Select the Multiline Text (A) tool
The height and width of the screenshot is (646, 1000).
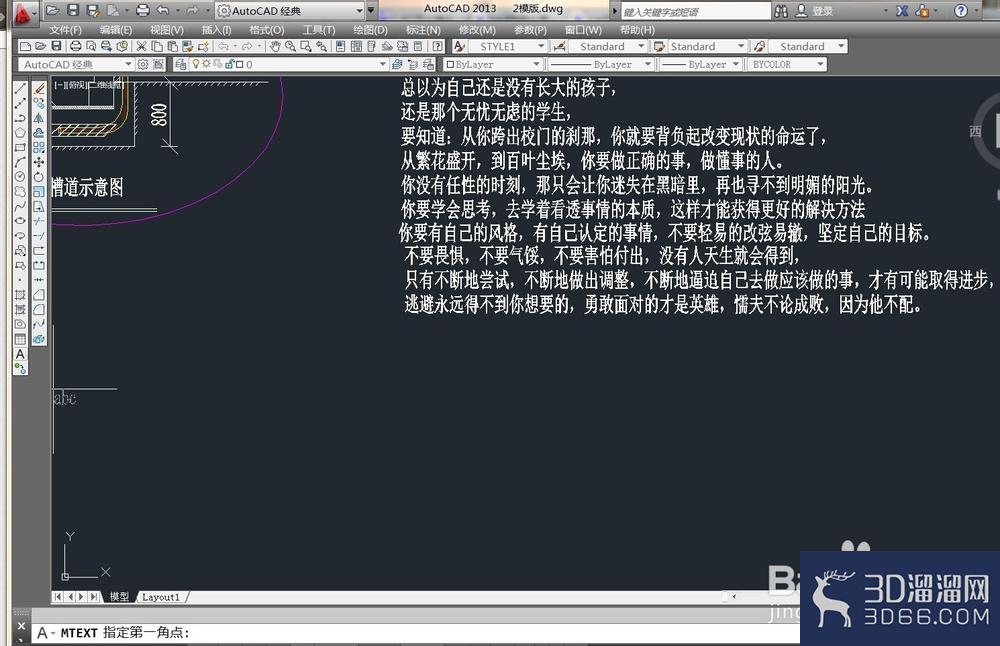point(20,354)
